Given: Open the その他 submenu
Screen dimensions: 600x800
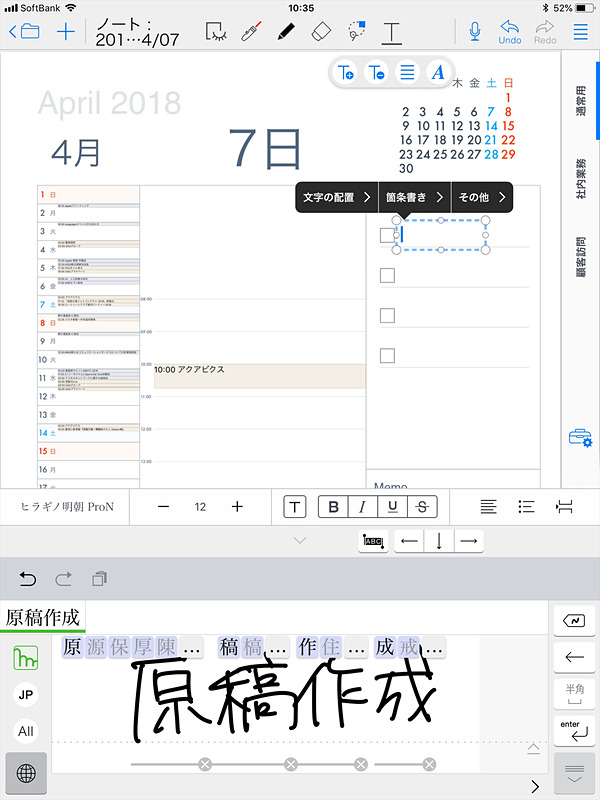Looking at the screenshot, I should coord(482,197).
